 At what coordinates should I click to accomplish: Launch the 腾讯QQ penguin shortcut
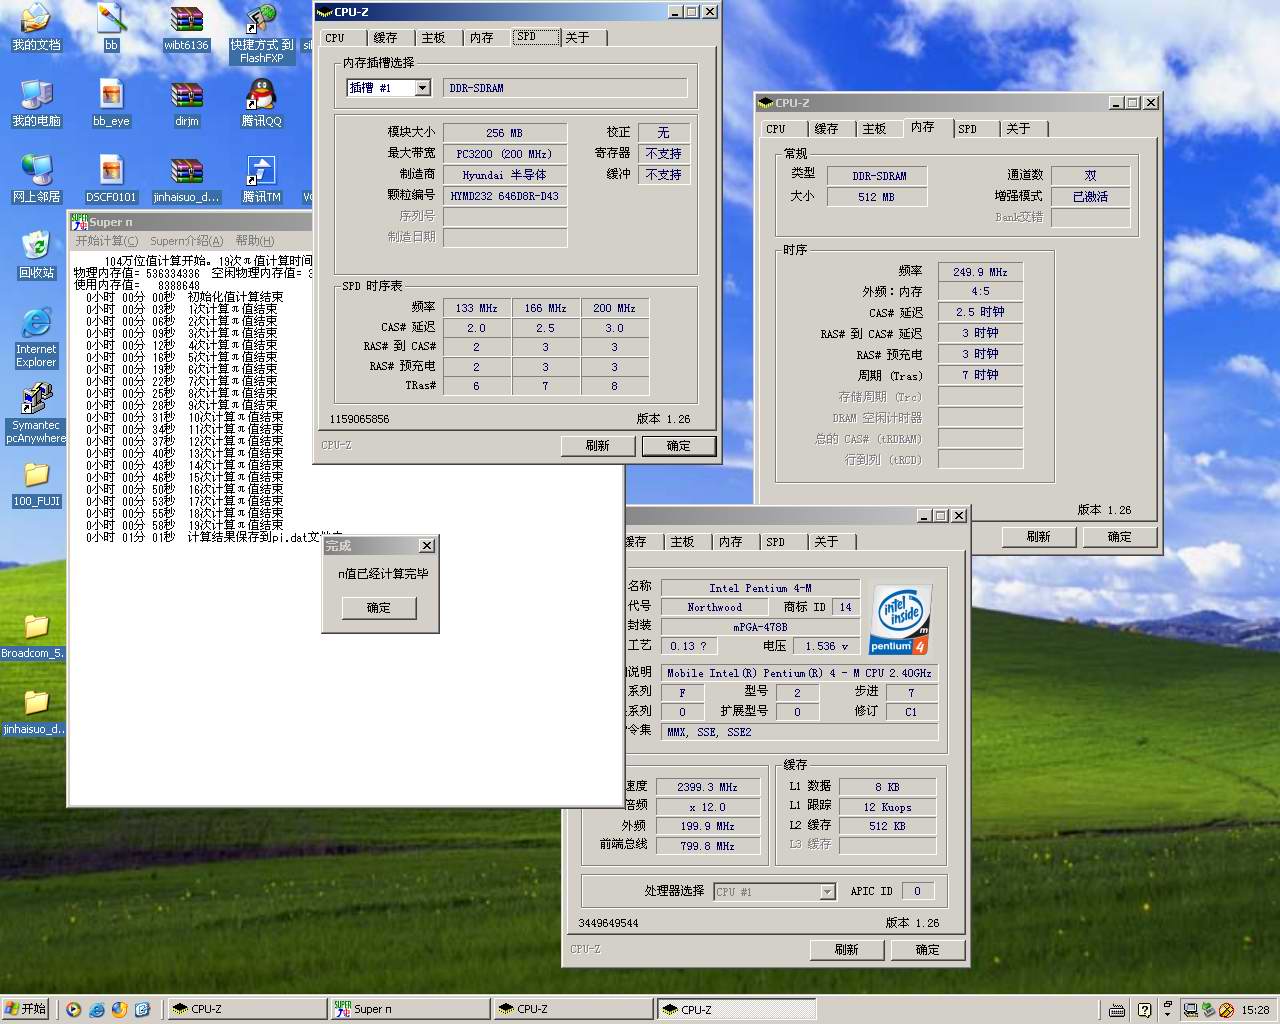262,103
